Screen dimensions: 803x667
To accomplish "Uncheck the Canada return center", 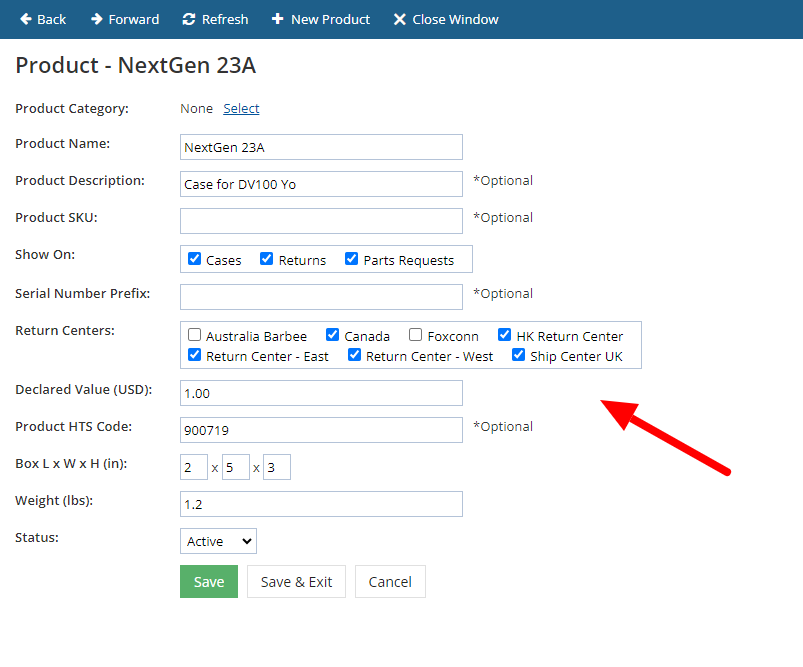I will [x=332, y=334].
